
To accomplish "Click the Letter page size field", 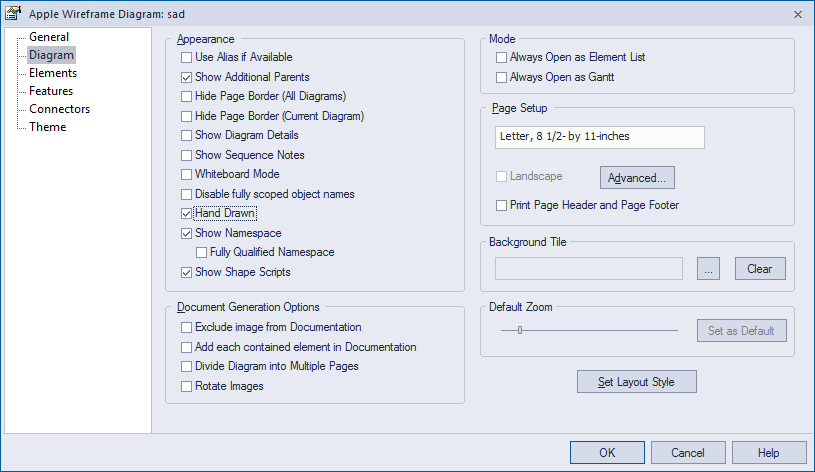I will coord(600,137).
